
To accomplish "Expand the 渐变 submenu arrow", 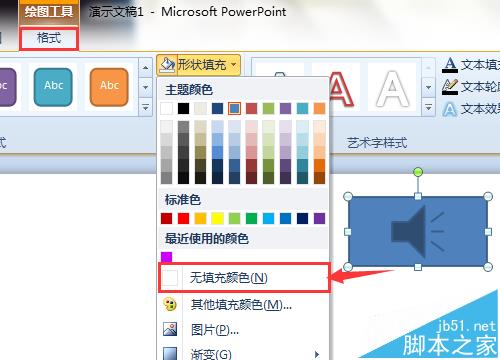I will click(317, 354).
